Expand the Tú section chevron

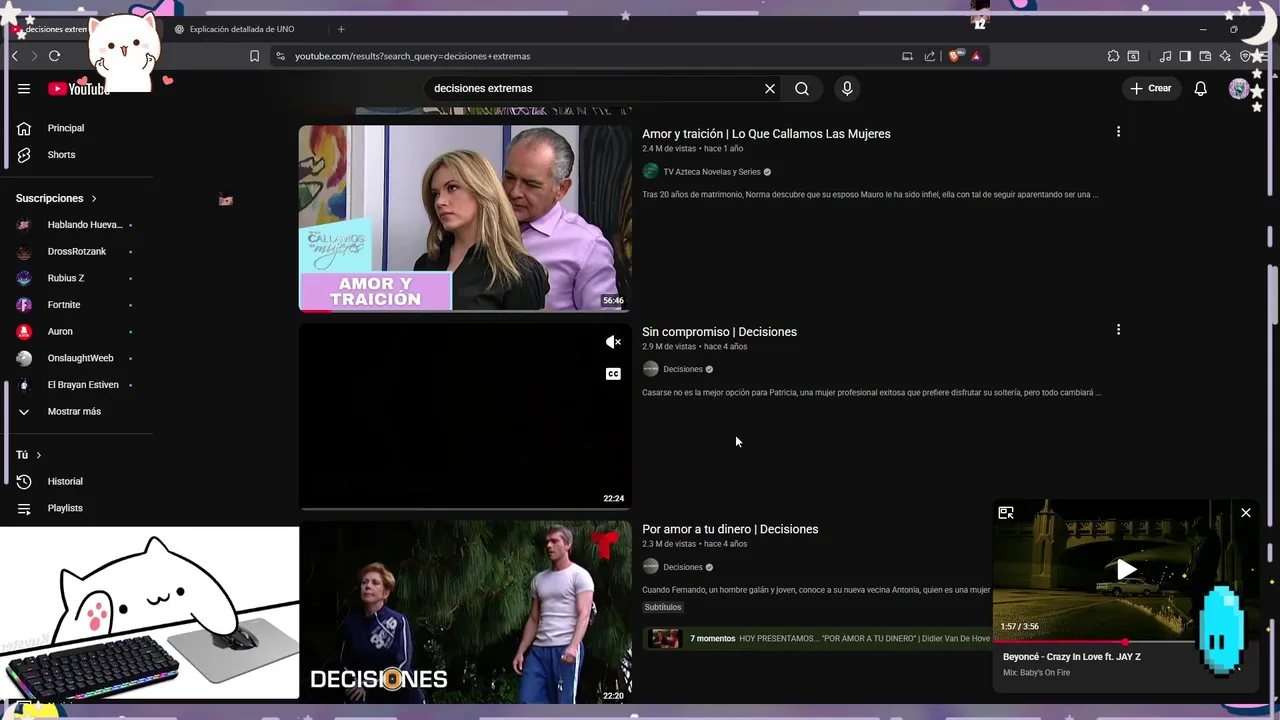(x=39, y=455)
